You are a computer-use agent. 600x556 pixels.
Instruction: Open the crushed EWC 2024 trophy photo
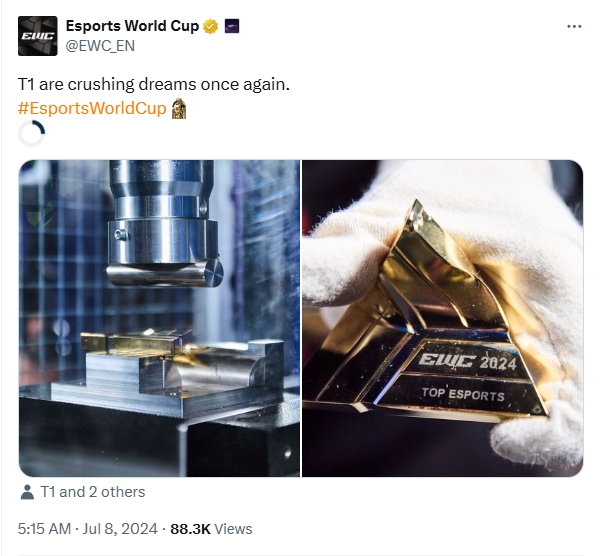[443, 318]
